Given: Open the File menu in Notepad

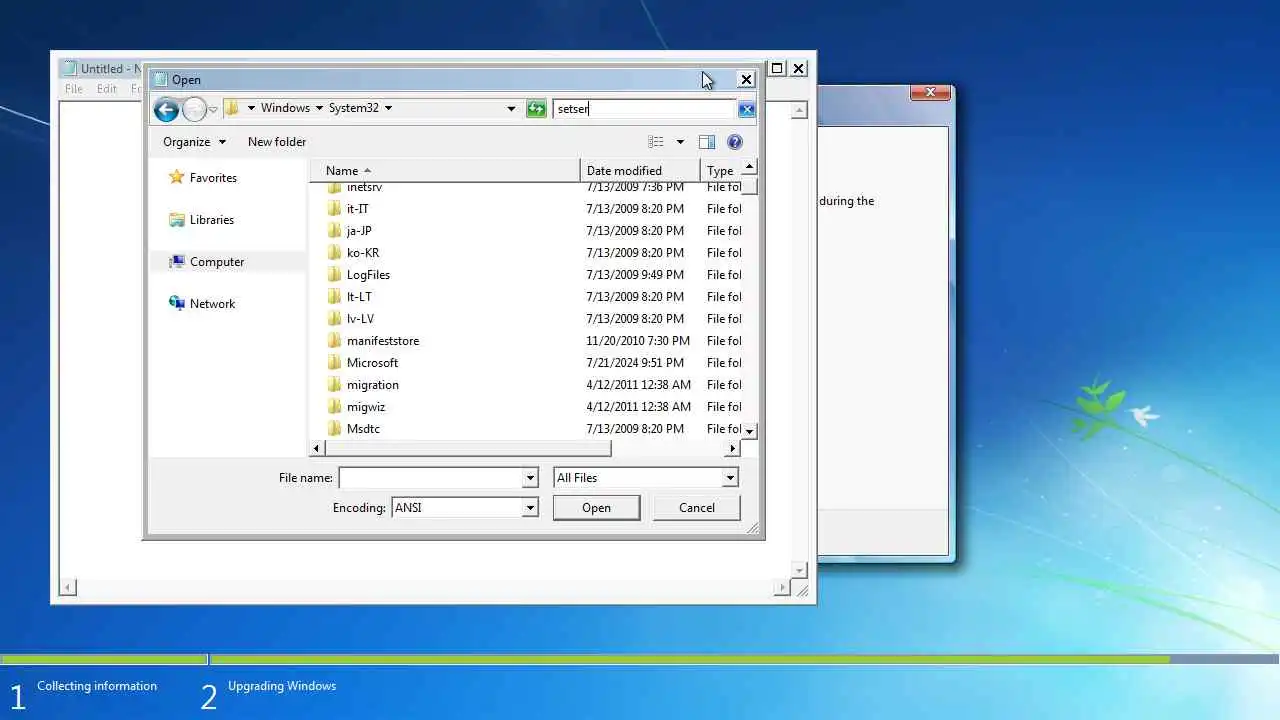Looking at the screenshot, I should (x=74, y=89).
